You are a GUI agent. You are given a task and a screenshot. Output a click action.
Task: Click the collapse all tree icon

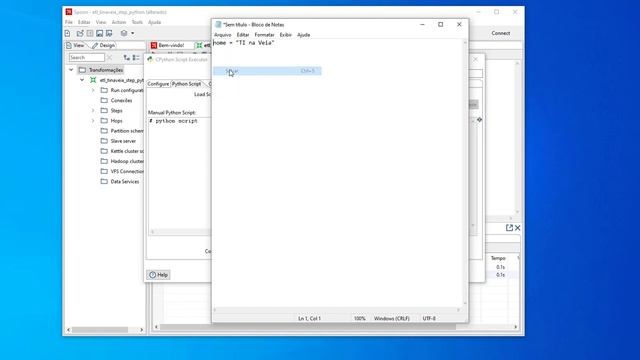tap(136, 58)
